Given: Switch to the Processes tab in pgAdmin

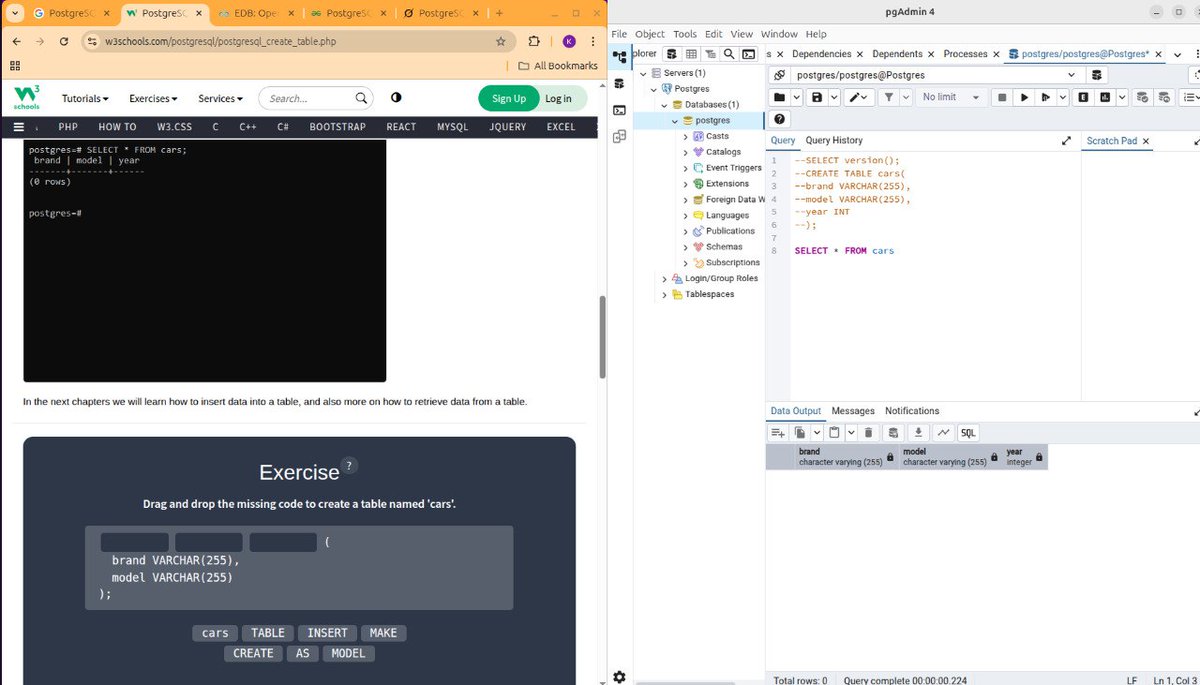Looking at the screenshot, I should (965, 54).
